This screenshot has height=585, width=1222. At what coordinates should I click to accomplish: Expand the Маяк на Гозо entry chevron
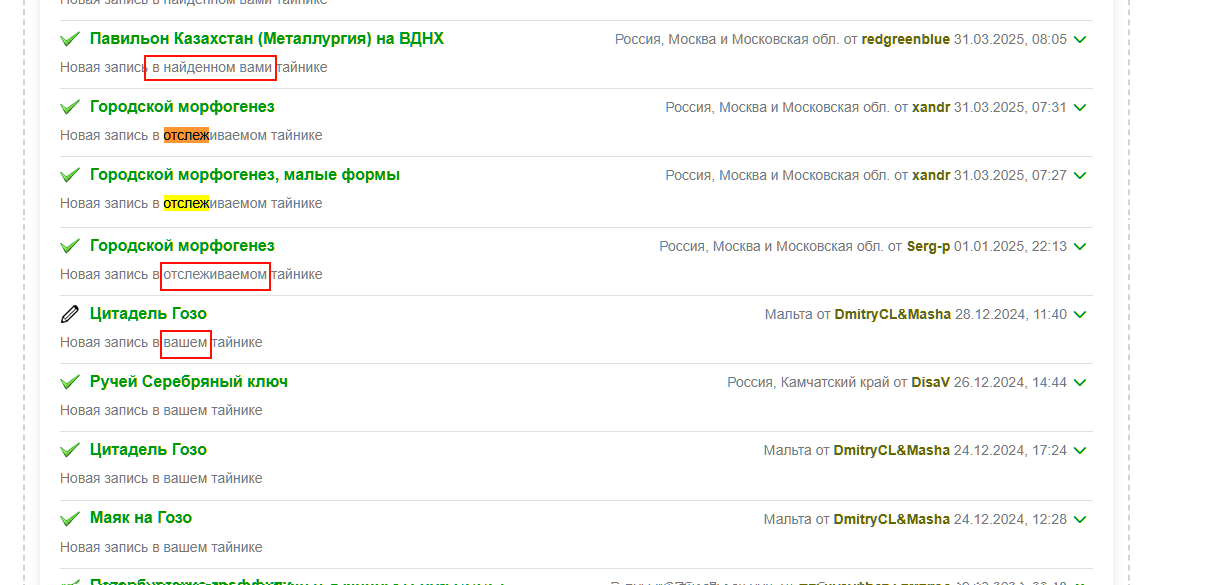1079,519
